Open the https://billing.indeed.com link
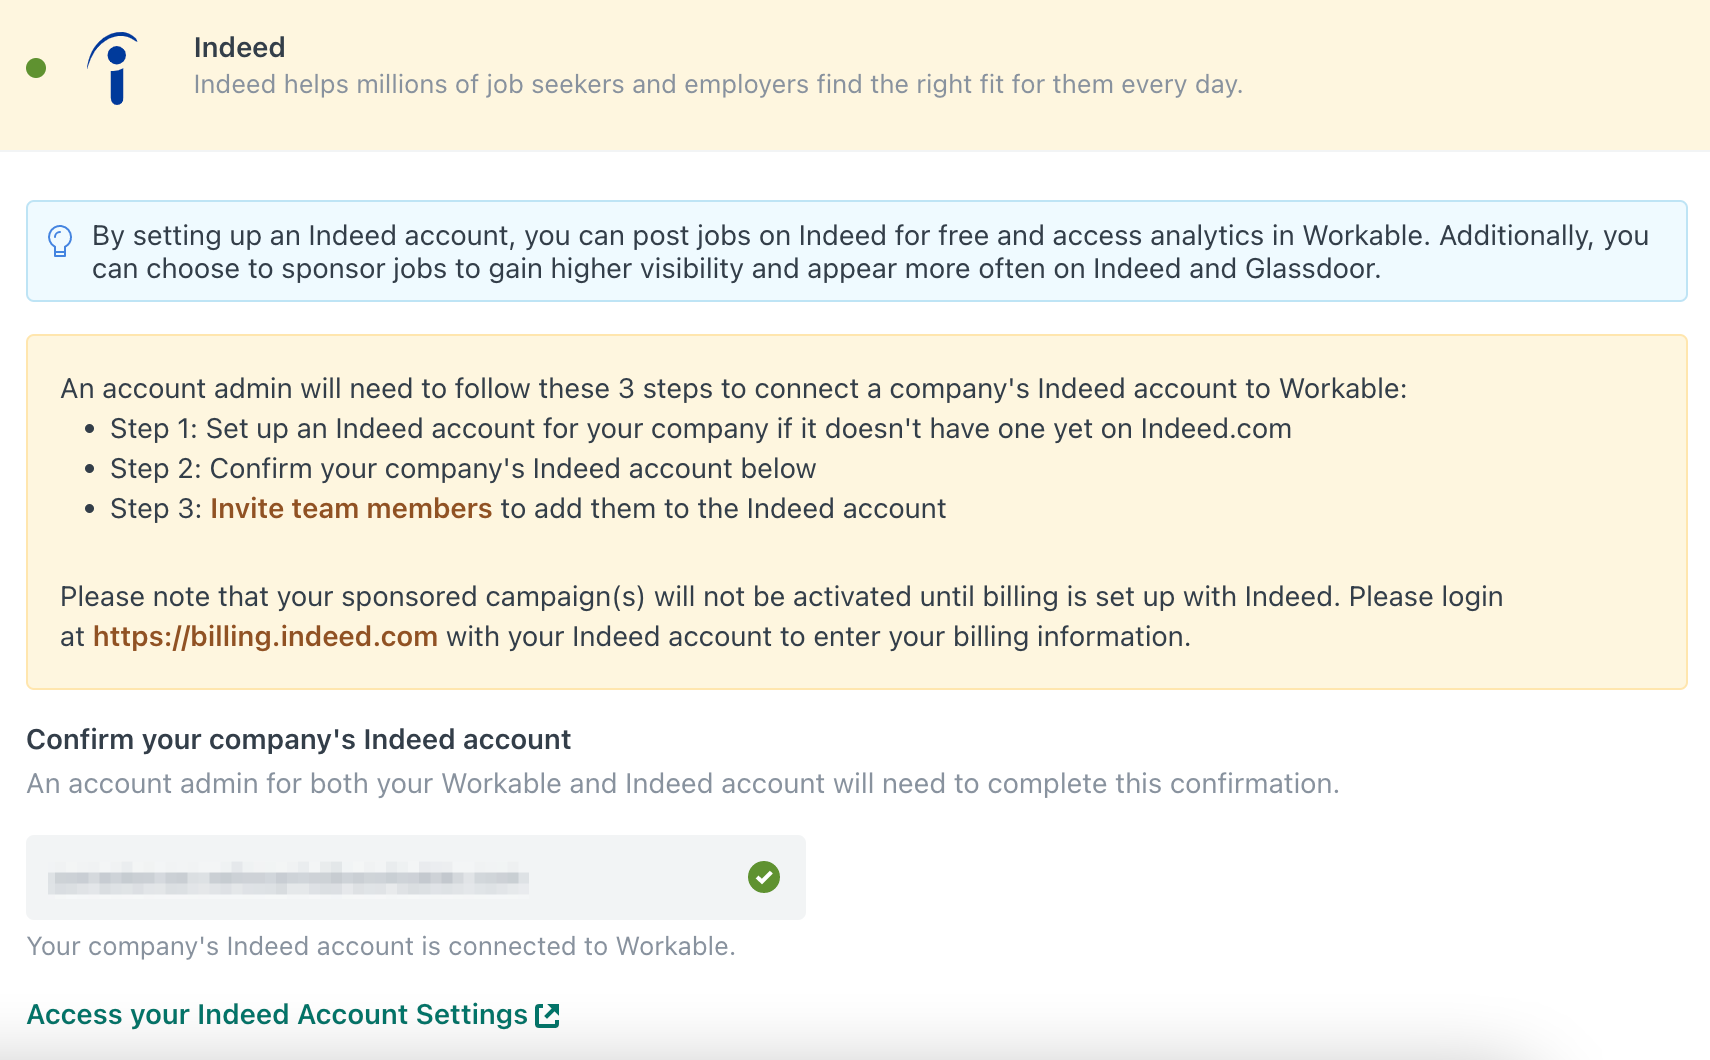The width and height of the screenshot is (1710, 1060). point(265,636)
